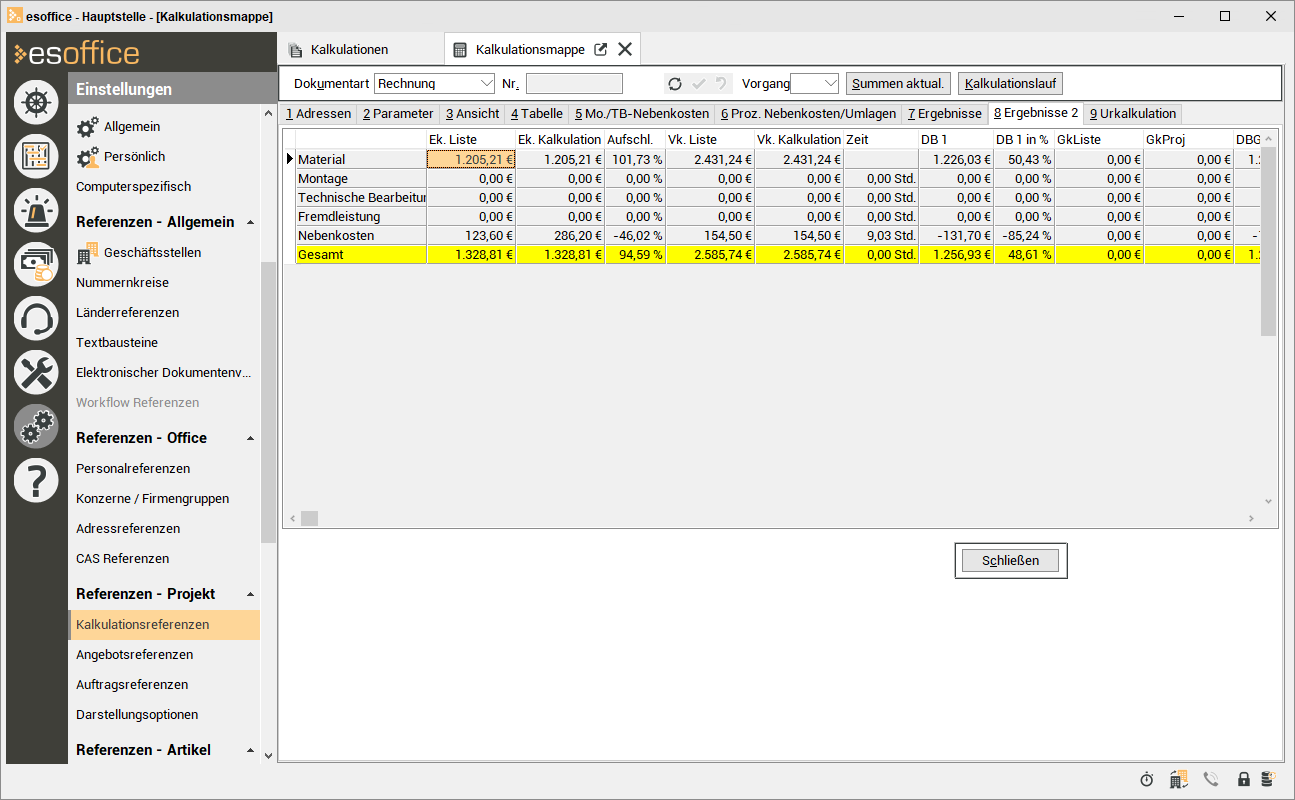The height and width of the screenshot is (800, 1295).
Task: Click the Kalkulationslauf button
Action: [1010, 84]
